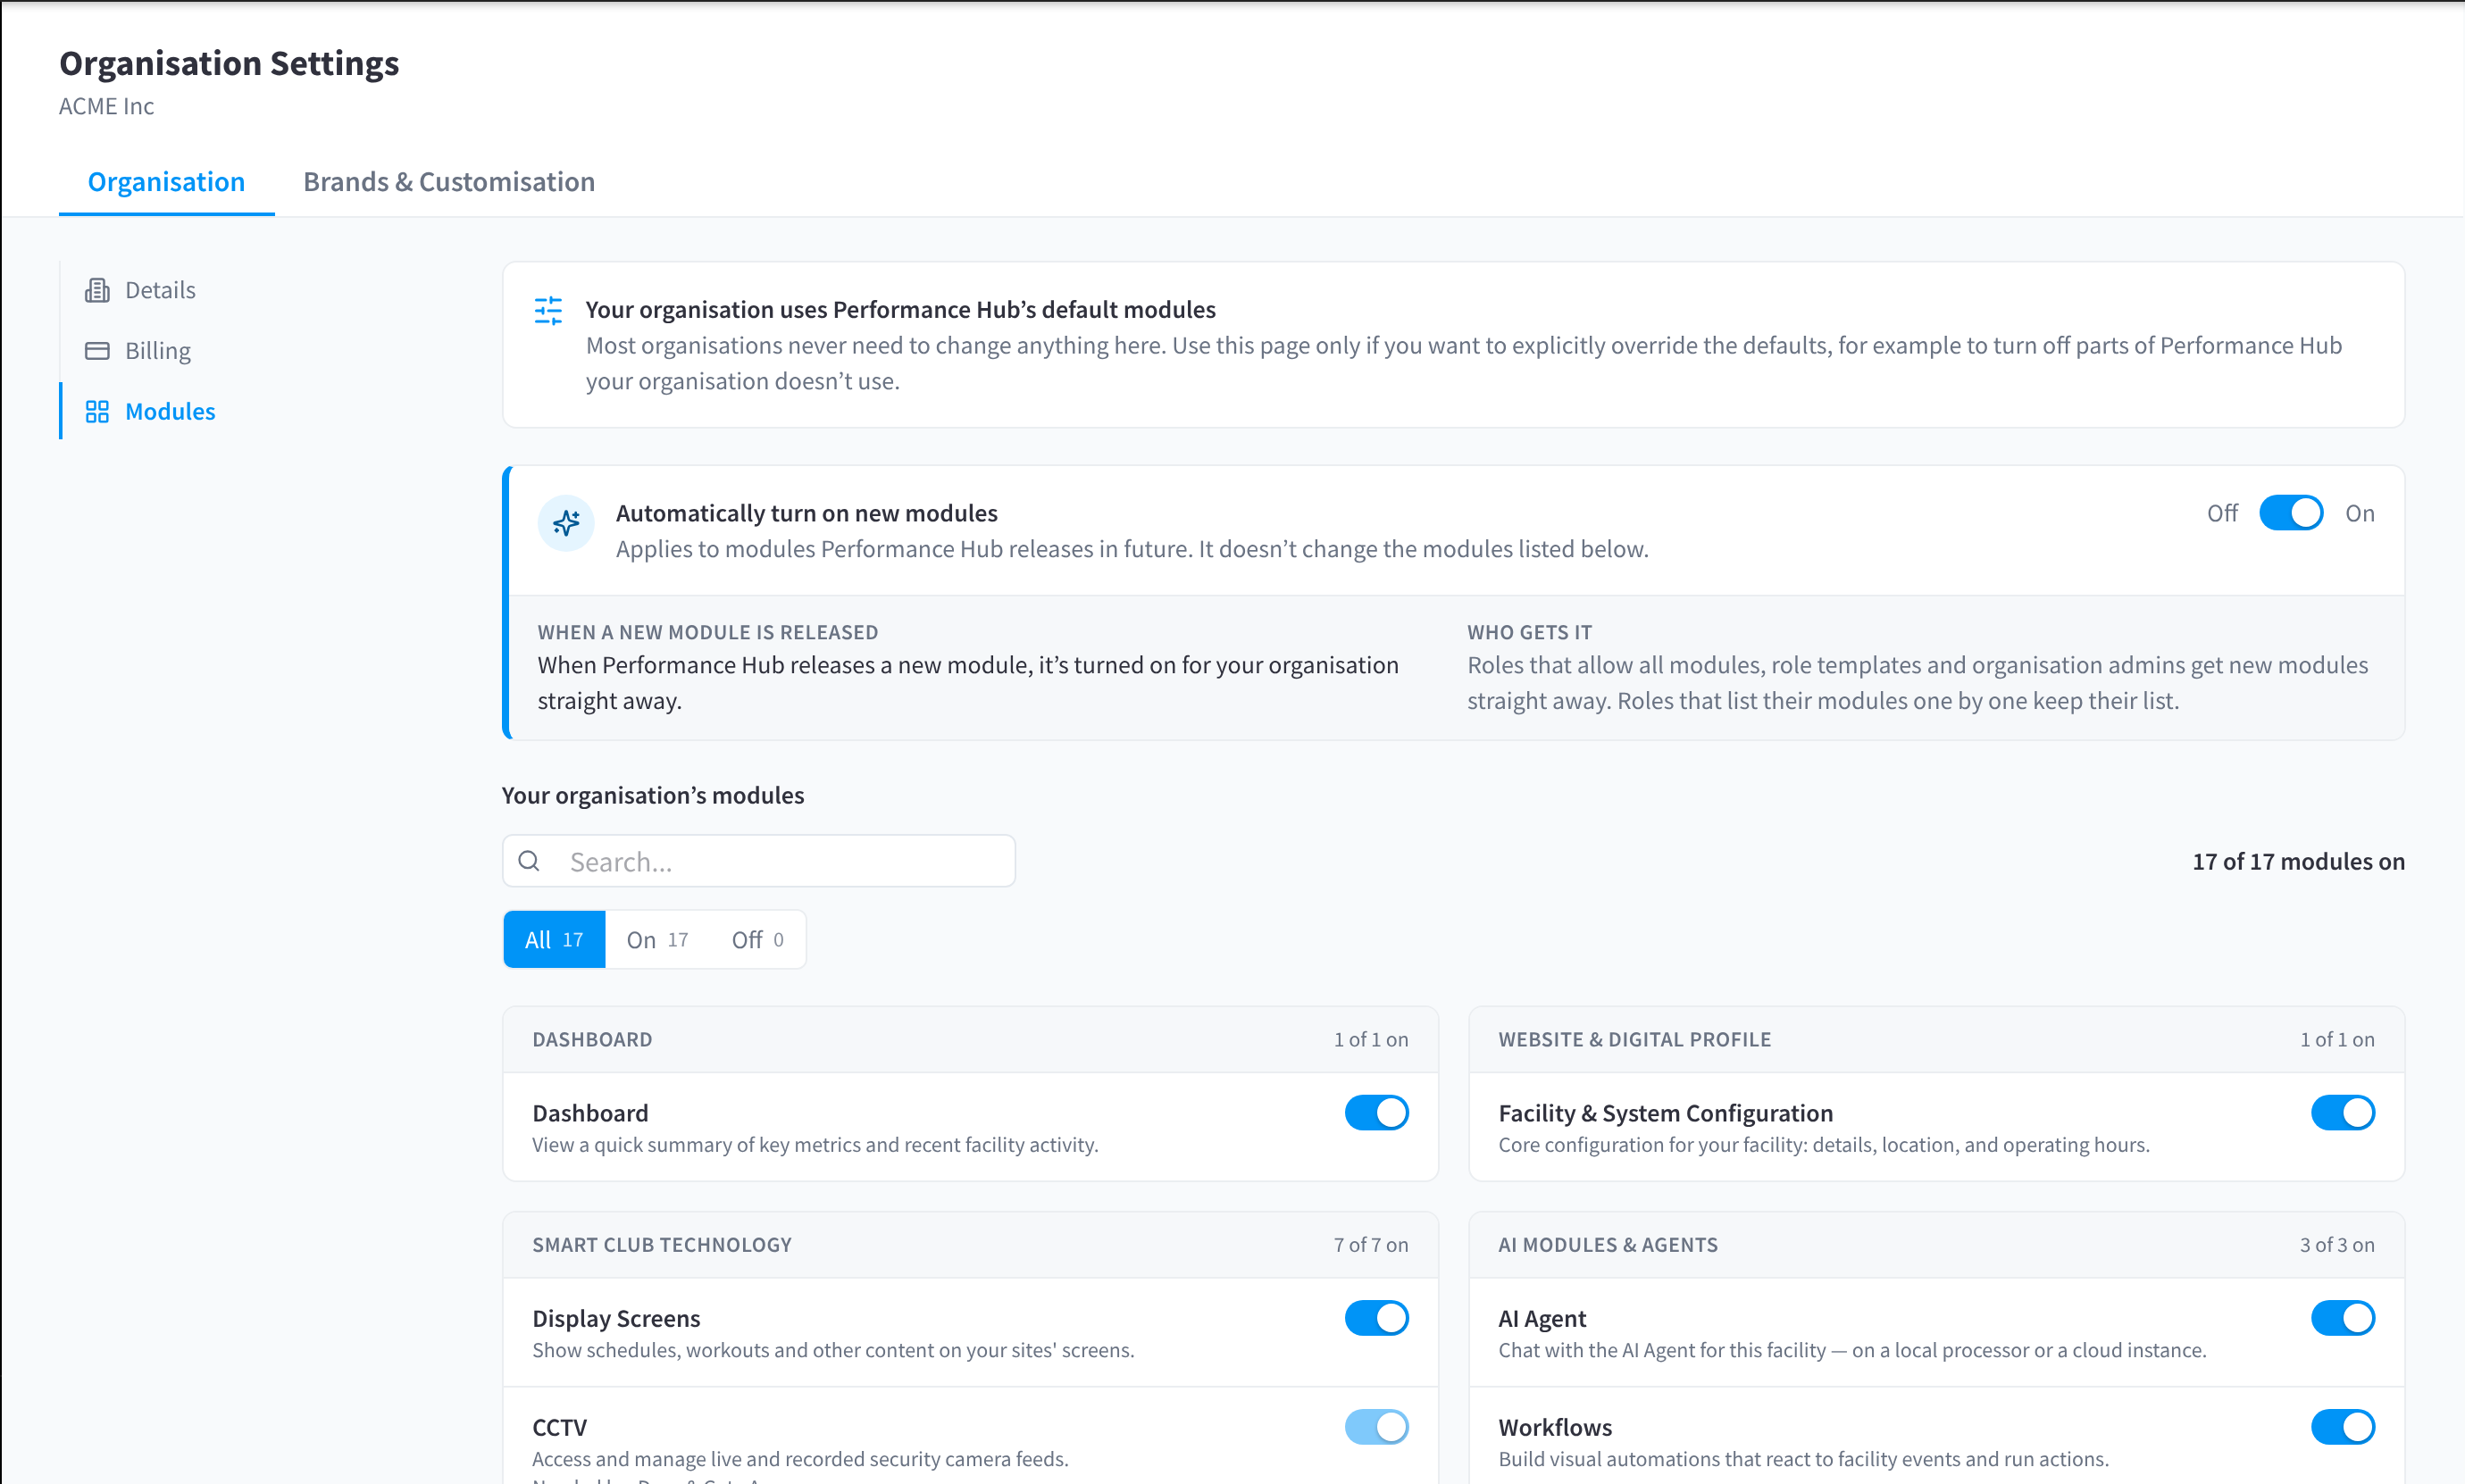Click the 'Your organisation's modules' heading
Viewport: 2465px width, 1484px height.
[653, 795]
